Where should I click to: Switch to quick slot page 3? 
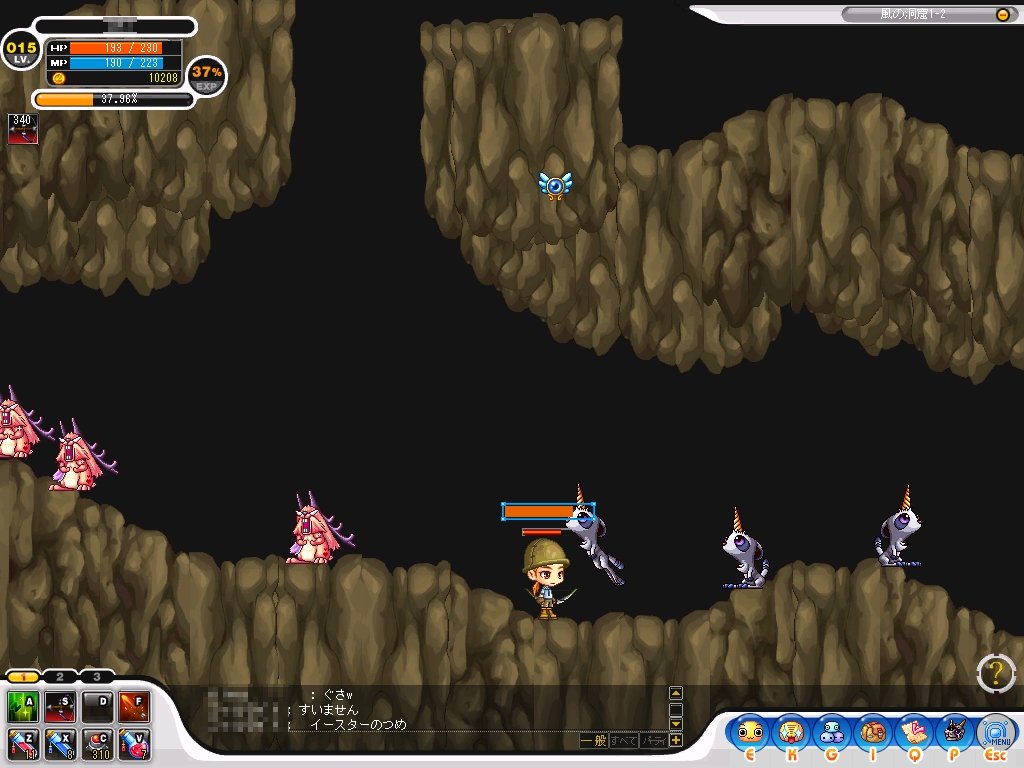coord(97,677)
